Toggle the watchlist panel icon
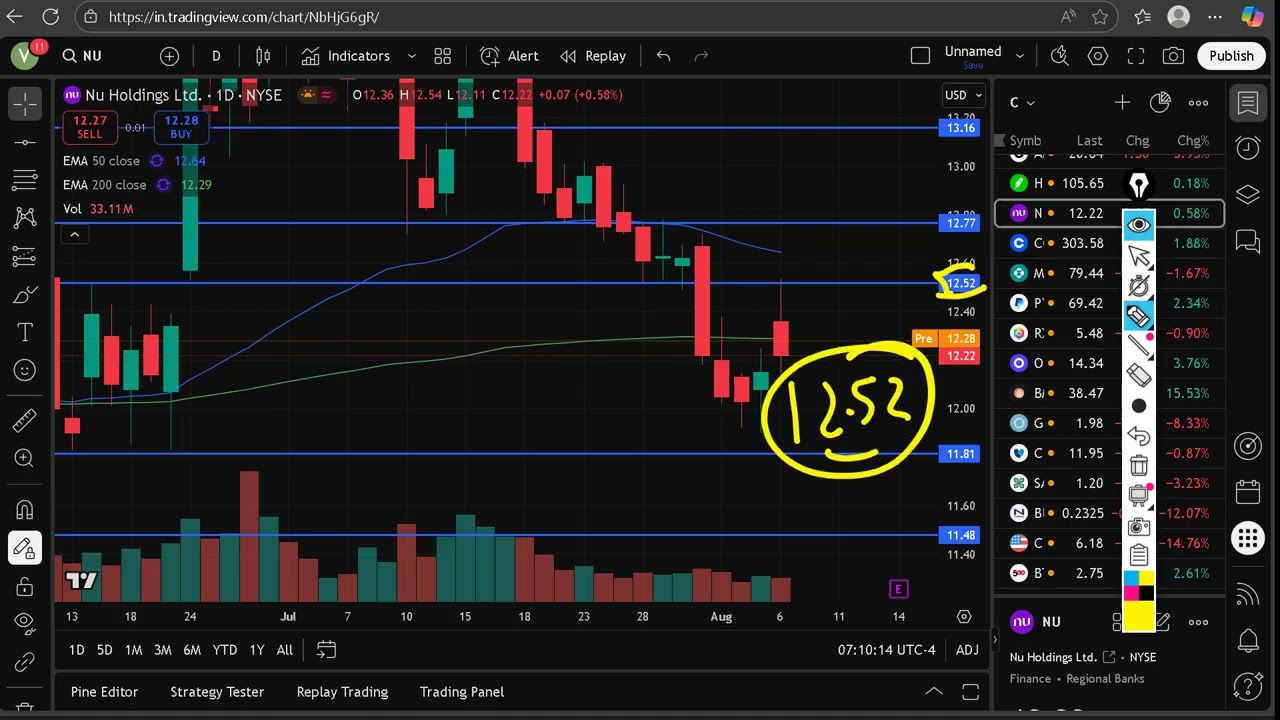Screen dimensions: 1280x720 point(1248,102)
